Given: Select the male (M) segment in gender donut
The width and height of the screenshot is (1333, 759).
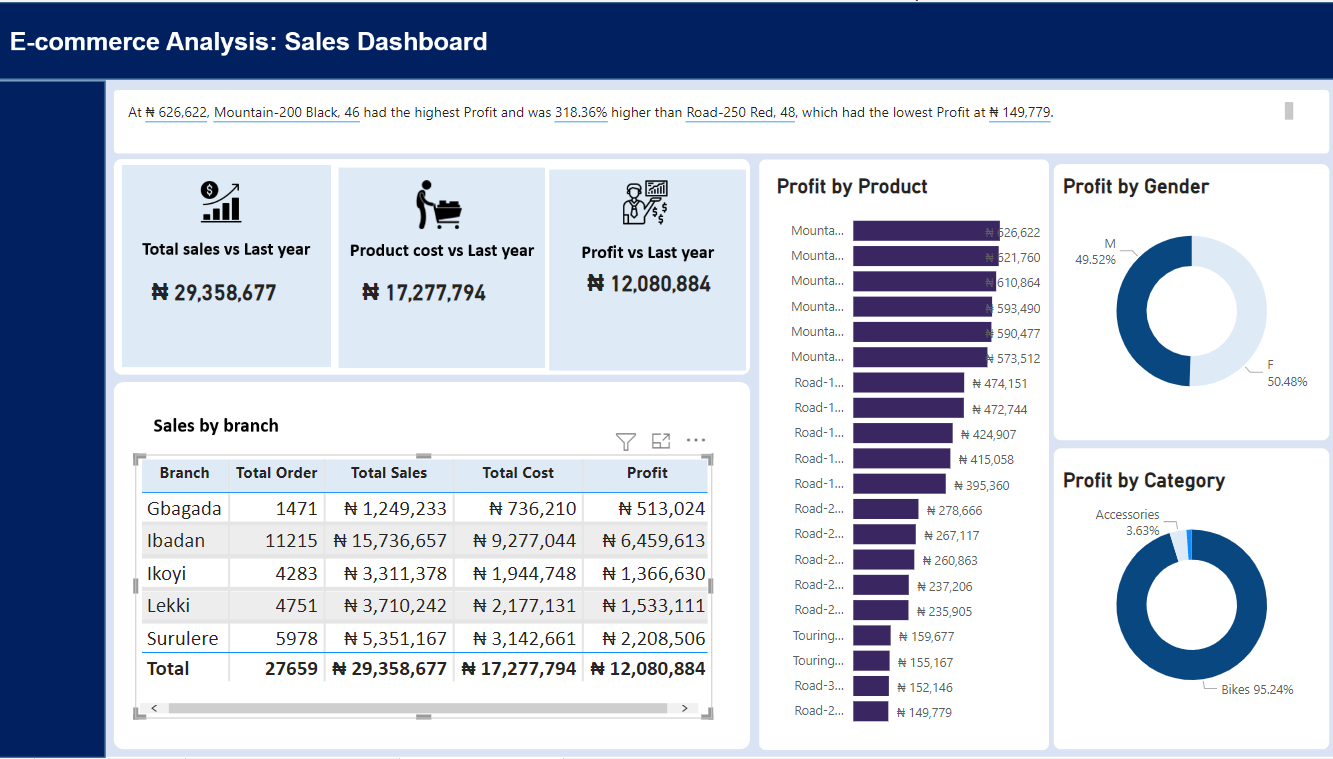Looking at the screenshot, I should point(1131,311).
